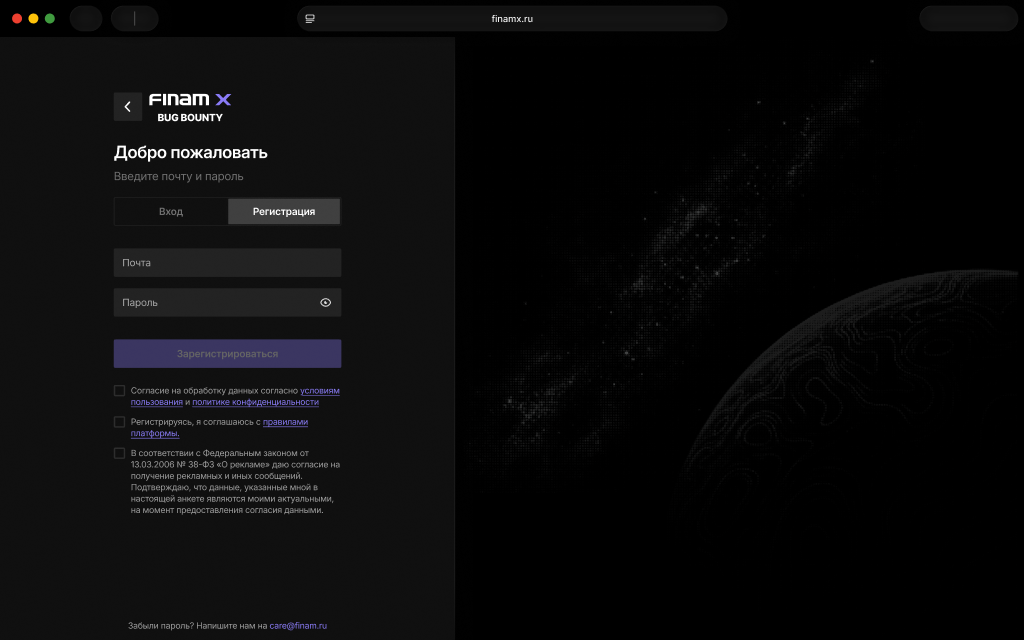Screen dimensions: 1024x640
Task: Check the data processing consent checkbox
Action: (120, 391)
